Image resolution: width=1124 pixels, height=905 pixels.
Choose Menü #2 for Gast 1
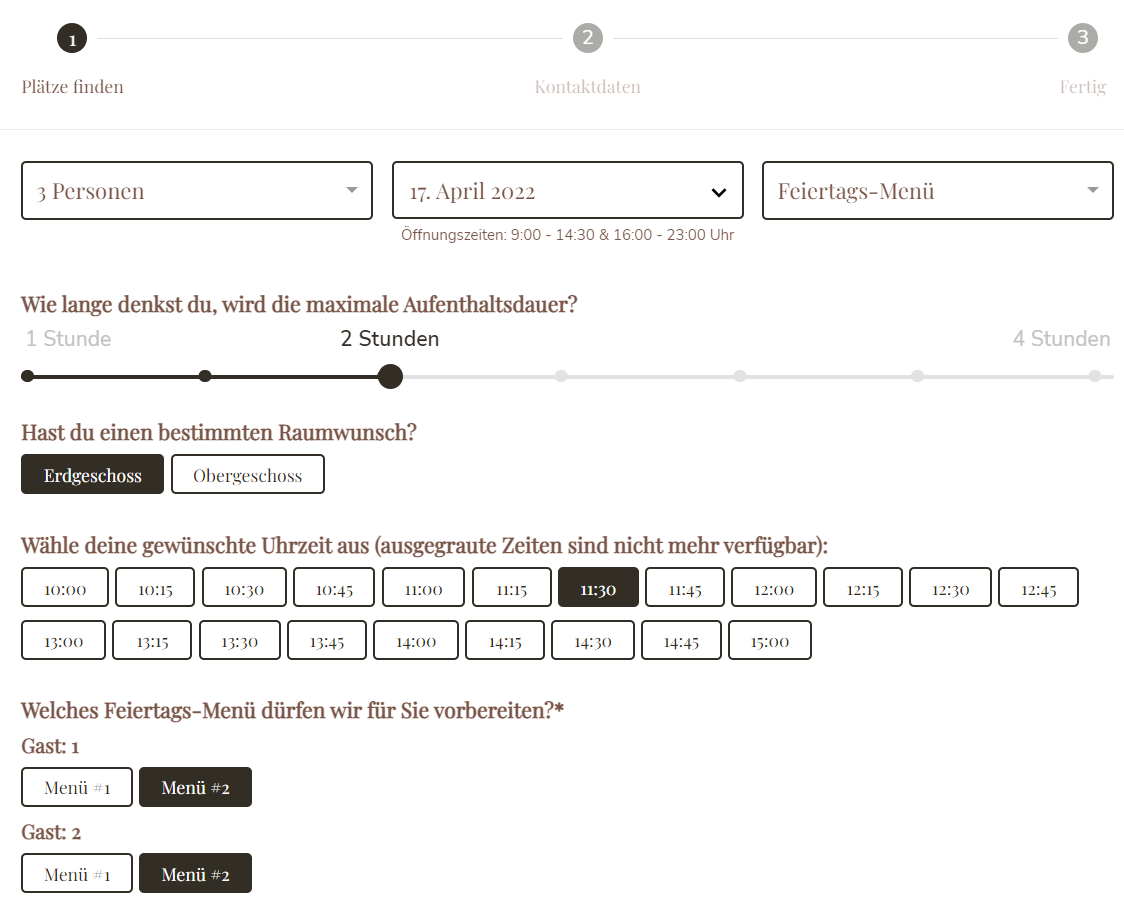pos(195,787)
